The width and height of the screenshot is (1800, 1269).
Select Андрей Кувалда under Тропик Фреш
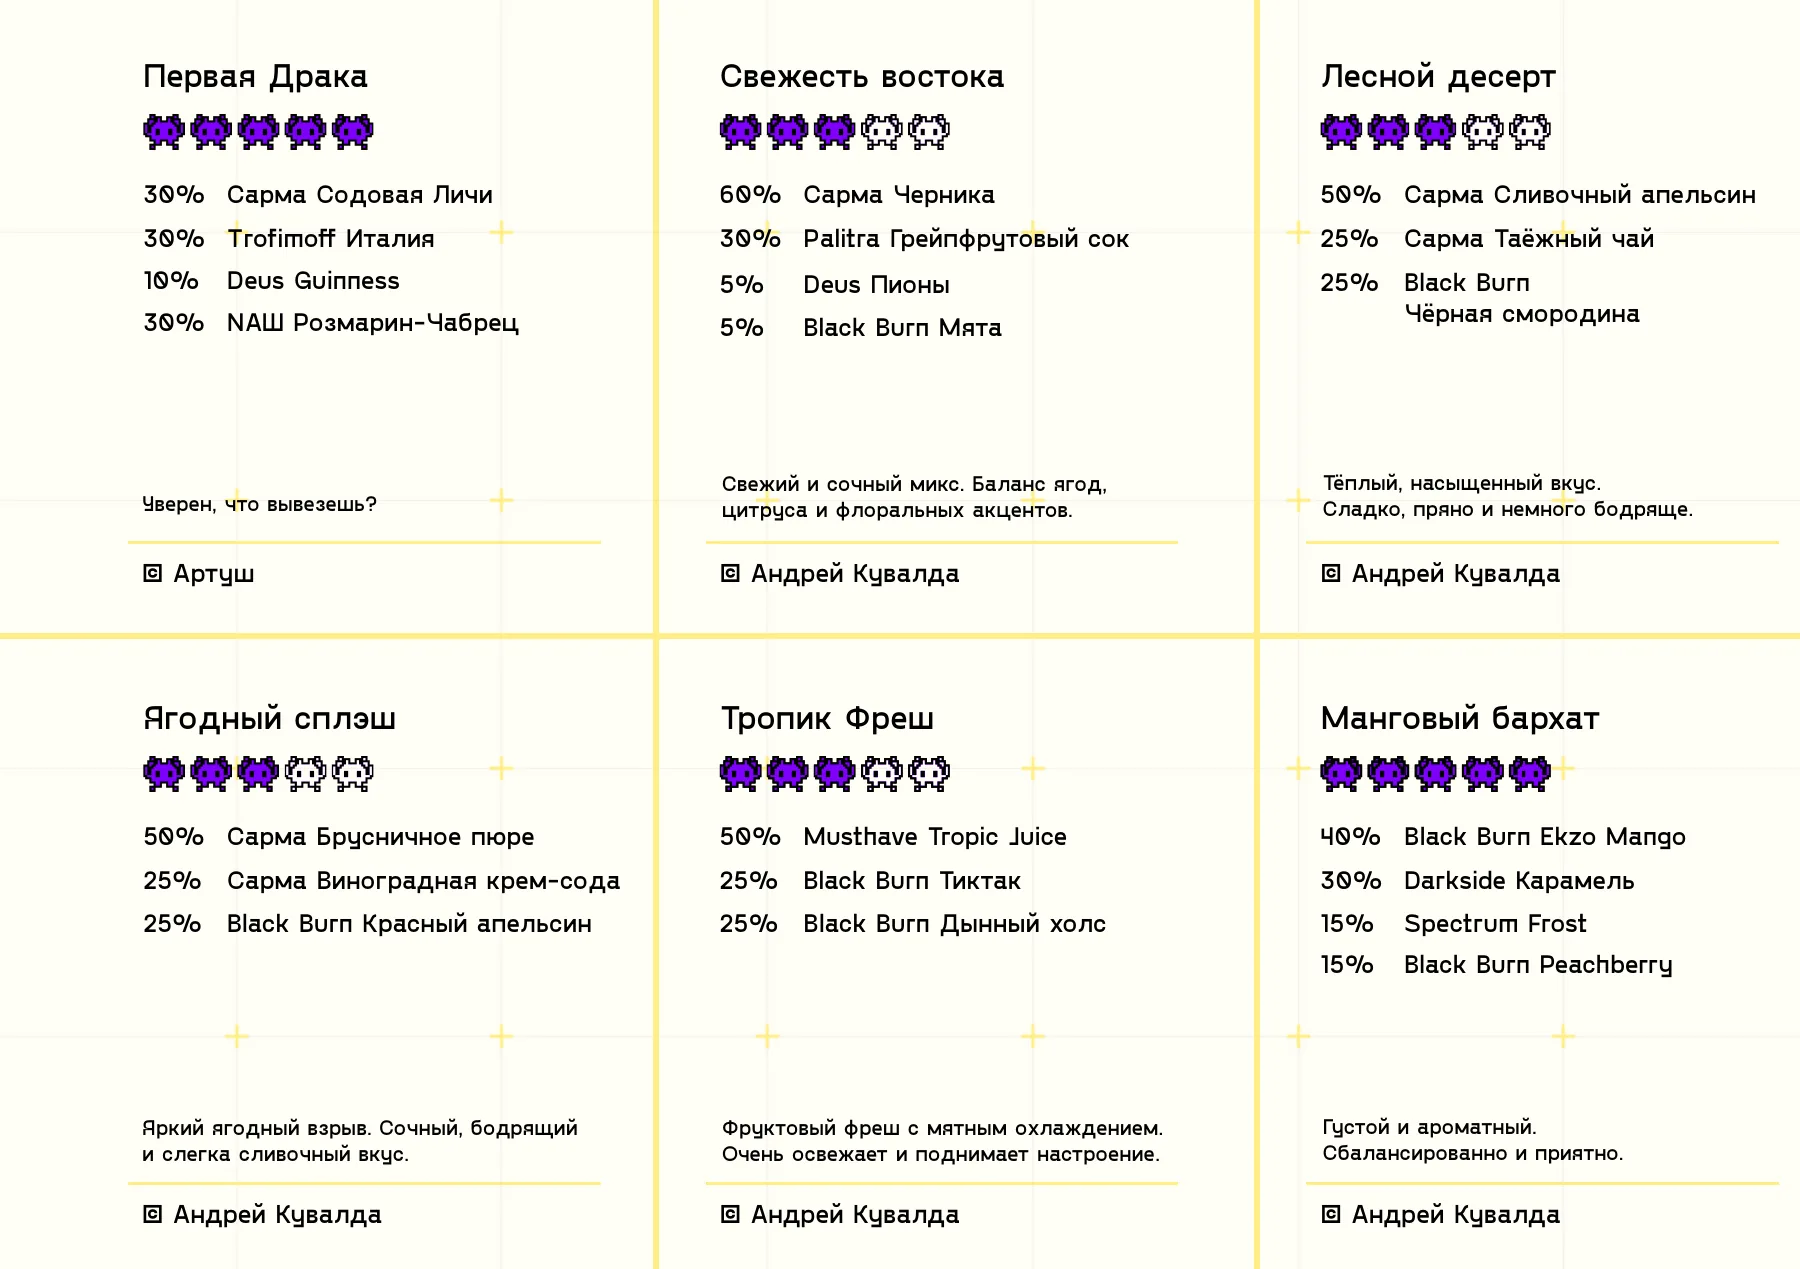(855, 1215)
